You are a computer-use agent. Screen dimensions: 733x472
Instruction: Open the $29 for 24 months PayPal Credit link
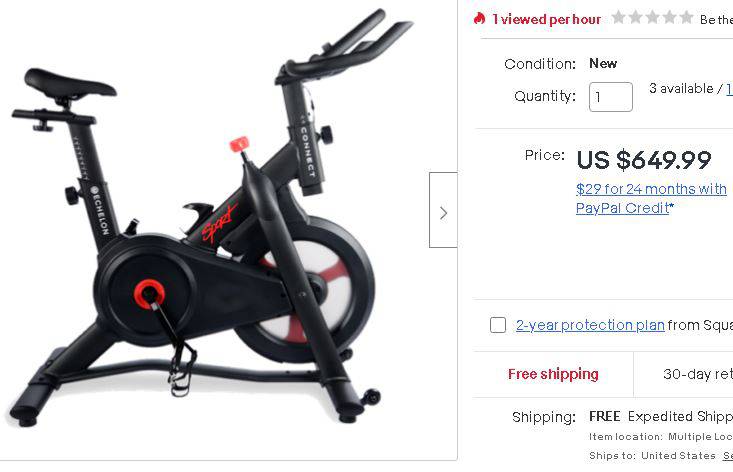point(651,198)
